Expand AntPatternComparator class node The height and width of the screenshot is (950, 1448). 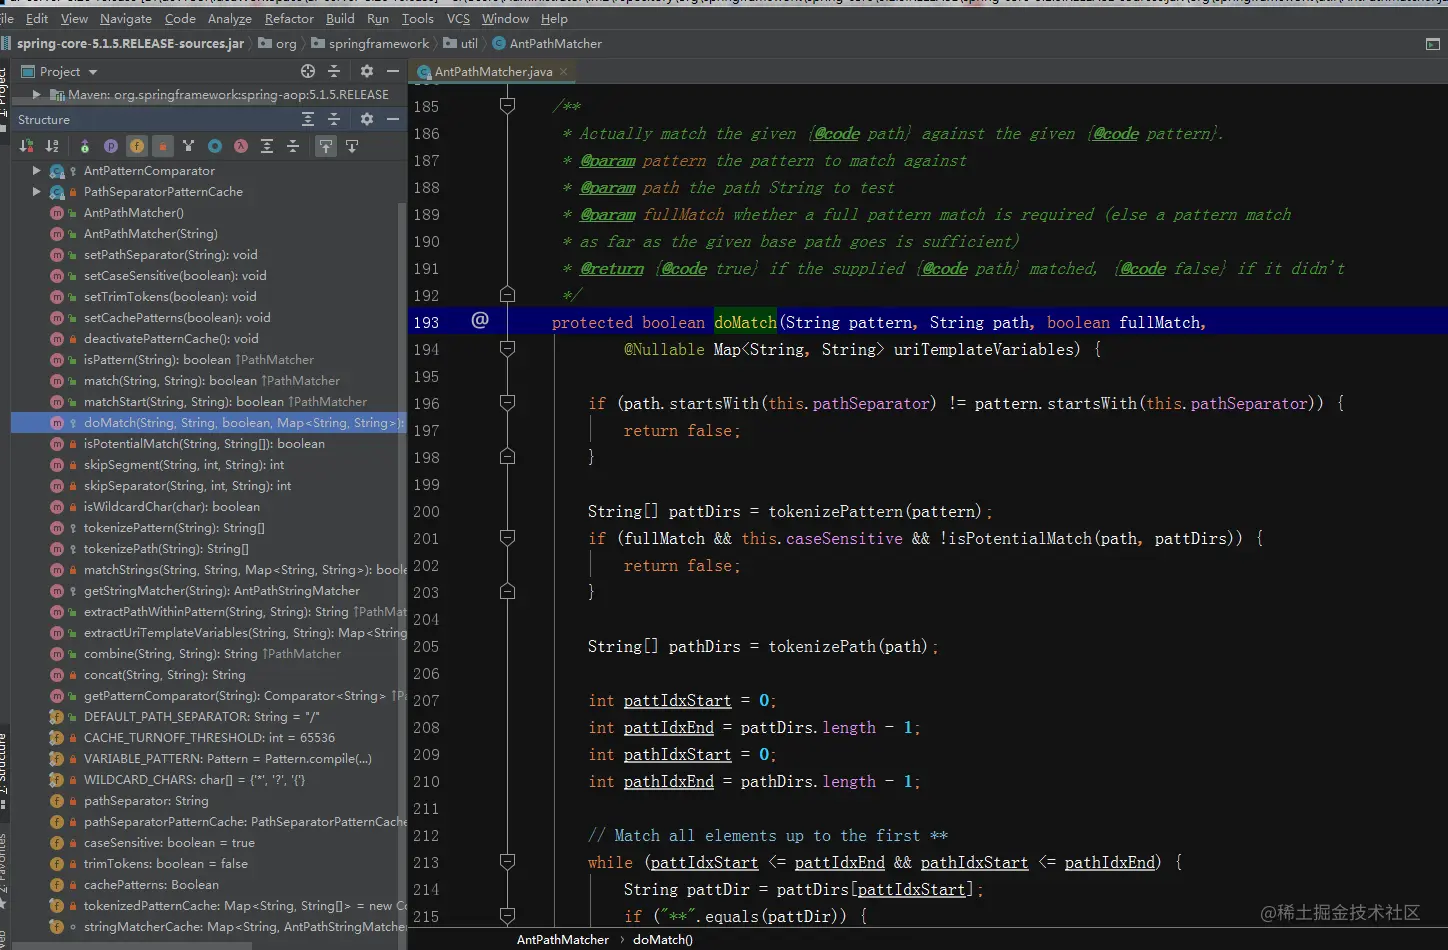(x=37, y=171)
